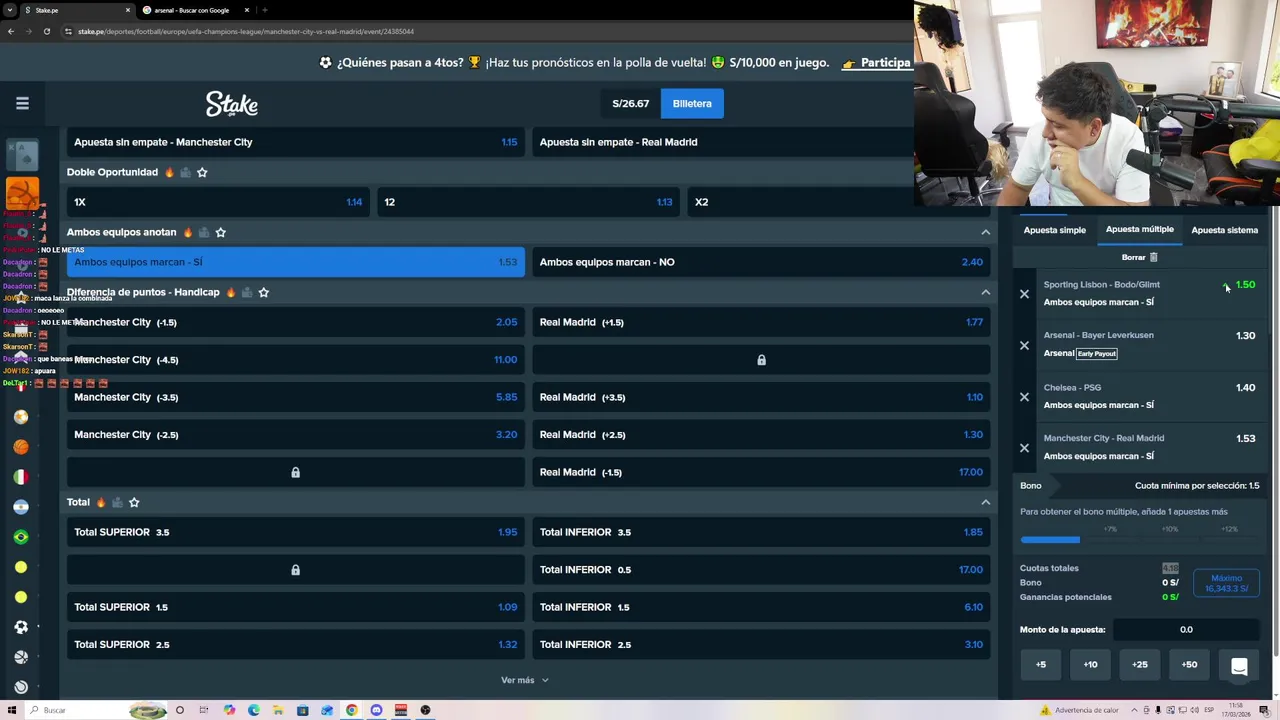Open the Billetera wallet

coord(692,103)
